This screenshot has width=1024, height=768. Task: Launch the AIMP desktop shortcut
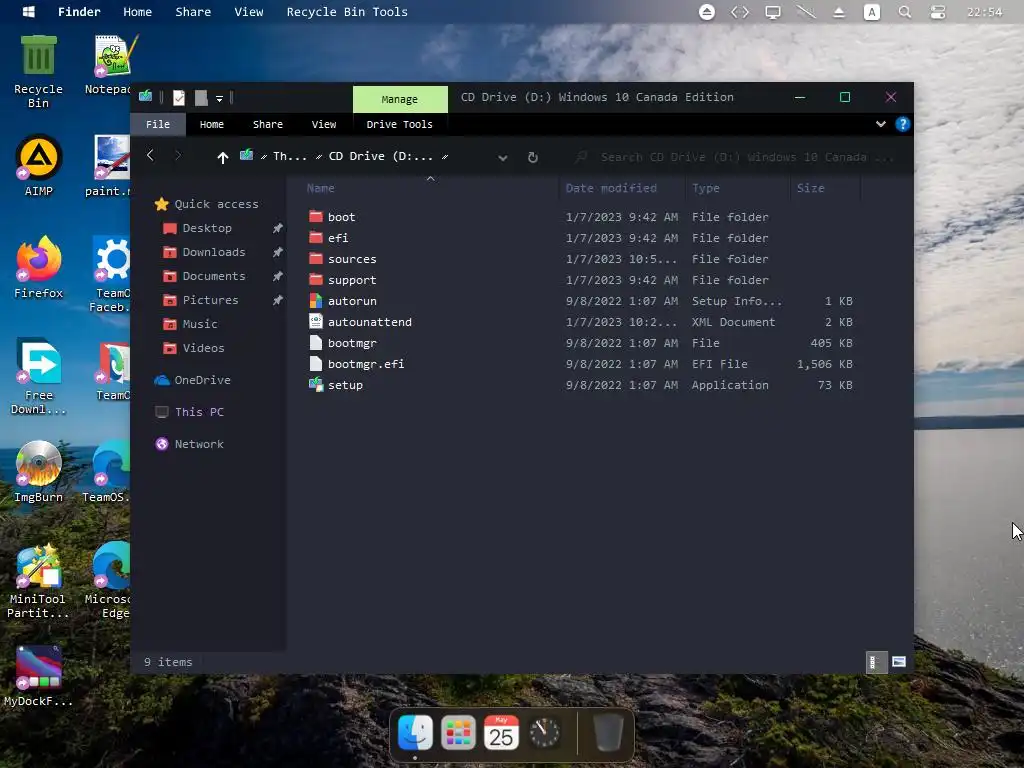39,166
